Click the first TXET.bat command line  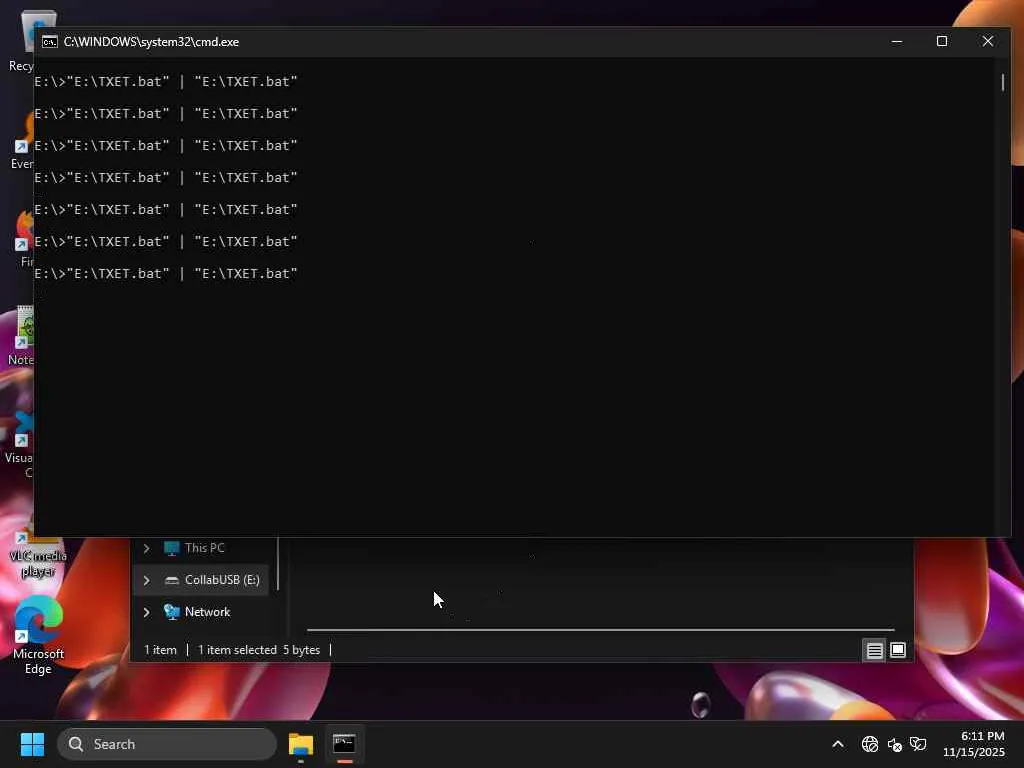[x=166, y=82]
